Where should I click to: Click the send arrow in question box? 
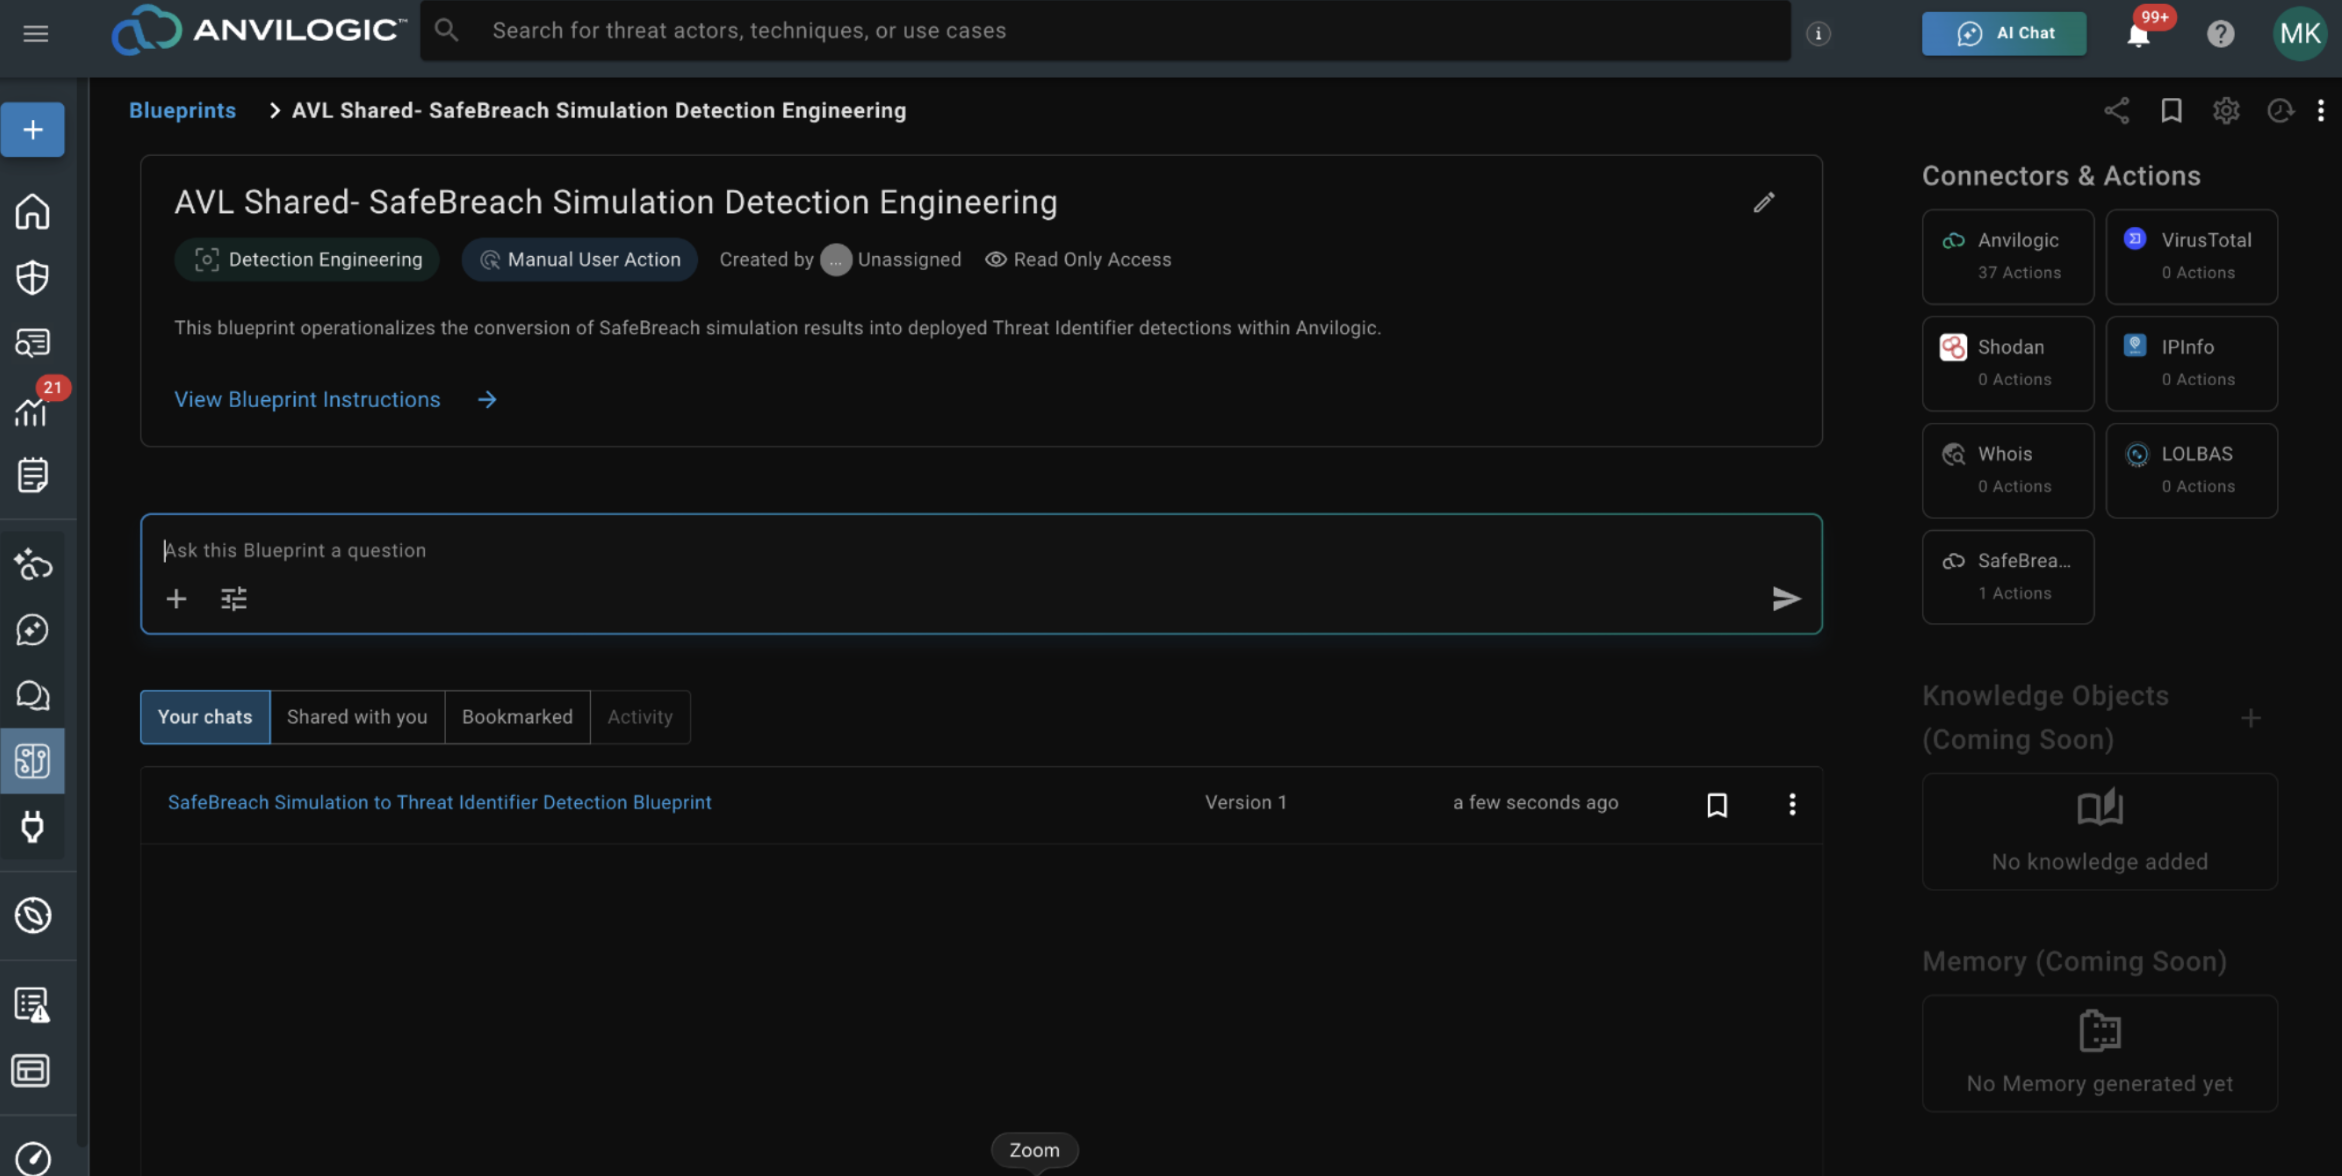point(1786,598)
